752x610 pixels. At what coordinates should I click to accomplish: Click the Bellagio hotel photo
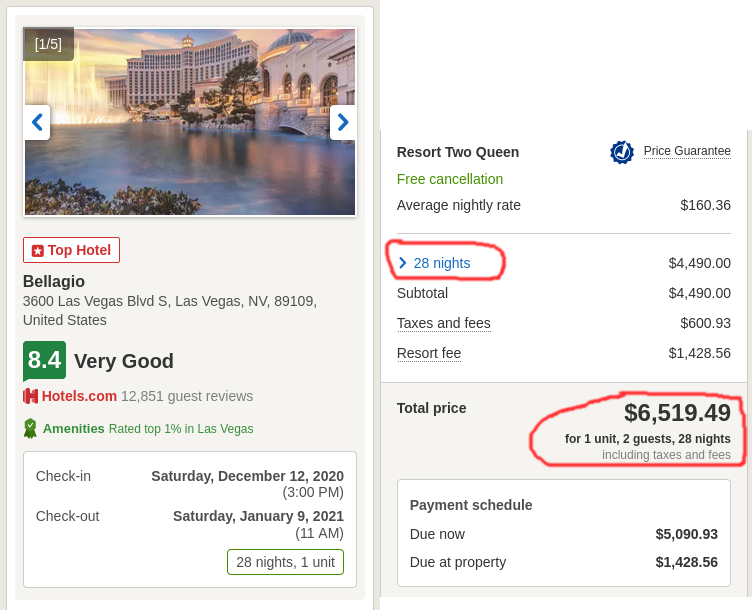click(x=190, y=122)
